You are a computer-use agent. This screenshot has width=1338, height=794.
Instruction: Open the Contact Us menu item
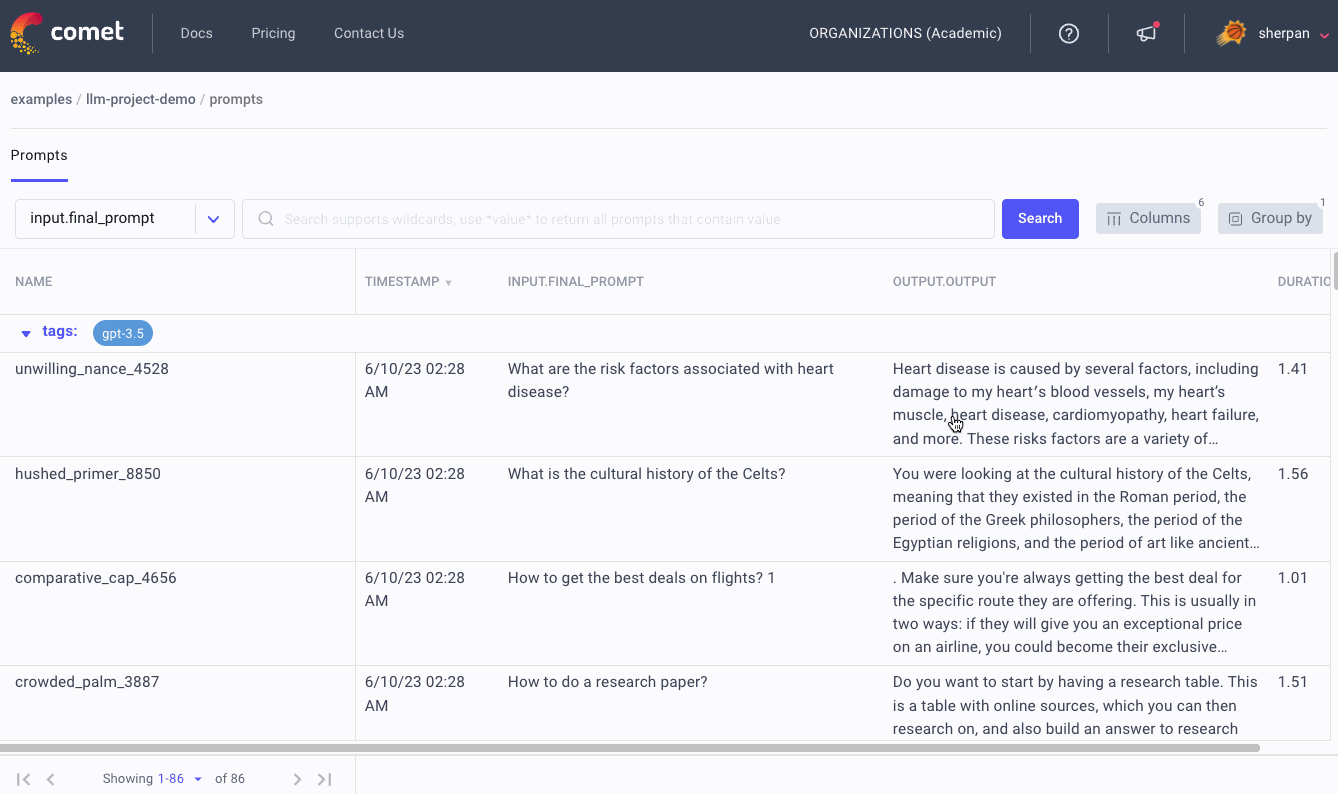coord(369,33)
